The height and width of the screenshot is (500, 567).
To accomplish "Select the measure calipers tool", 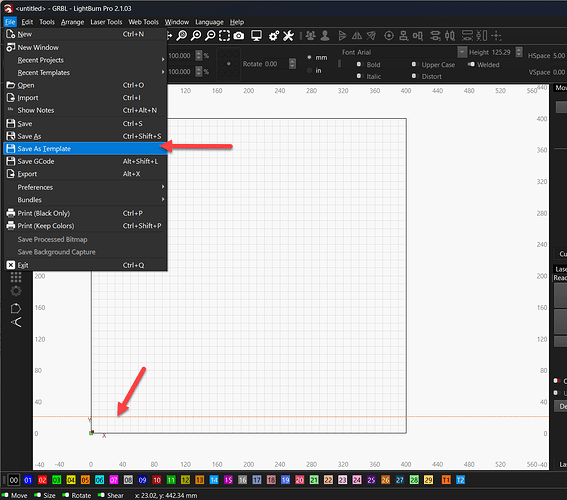I will tap(16, 322).
